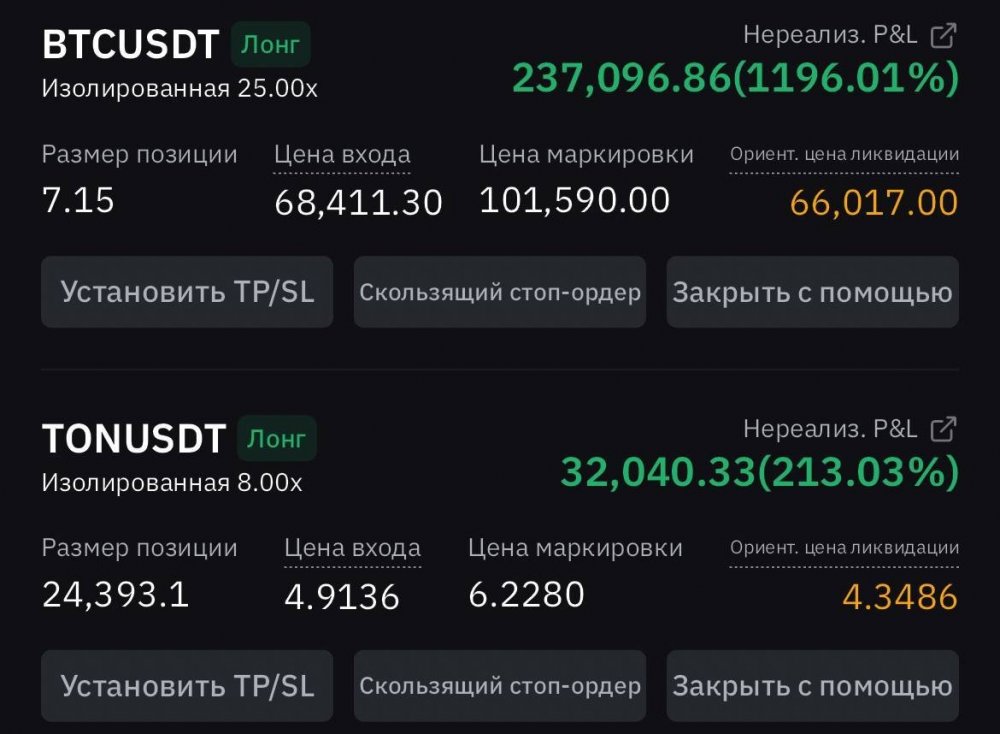Image resolution: width=1000 pixels, height=734 pixels.
Task: Open Скользящий стоп-ордер for TONUSDT
Action: 500,686
